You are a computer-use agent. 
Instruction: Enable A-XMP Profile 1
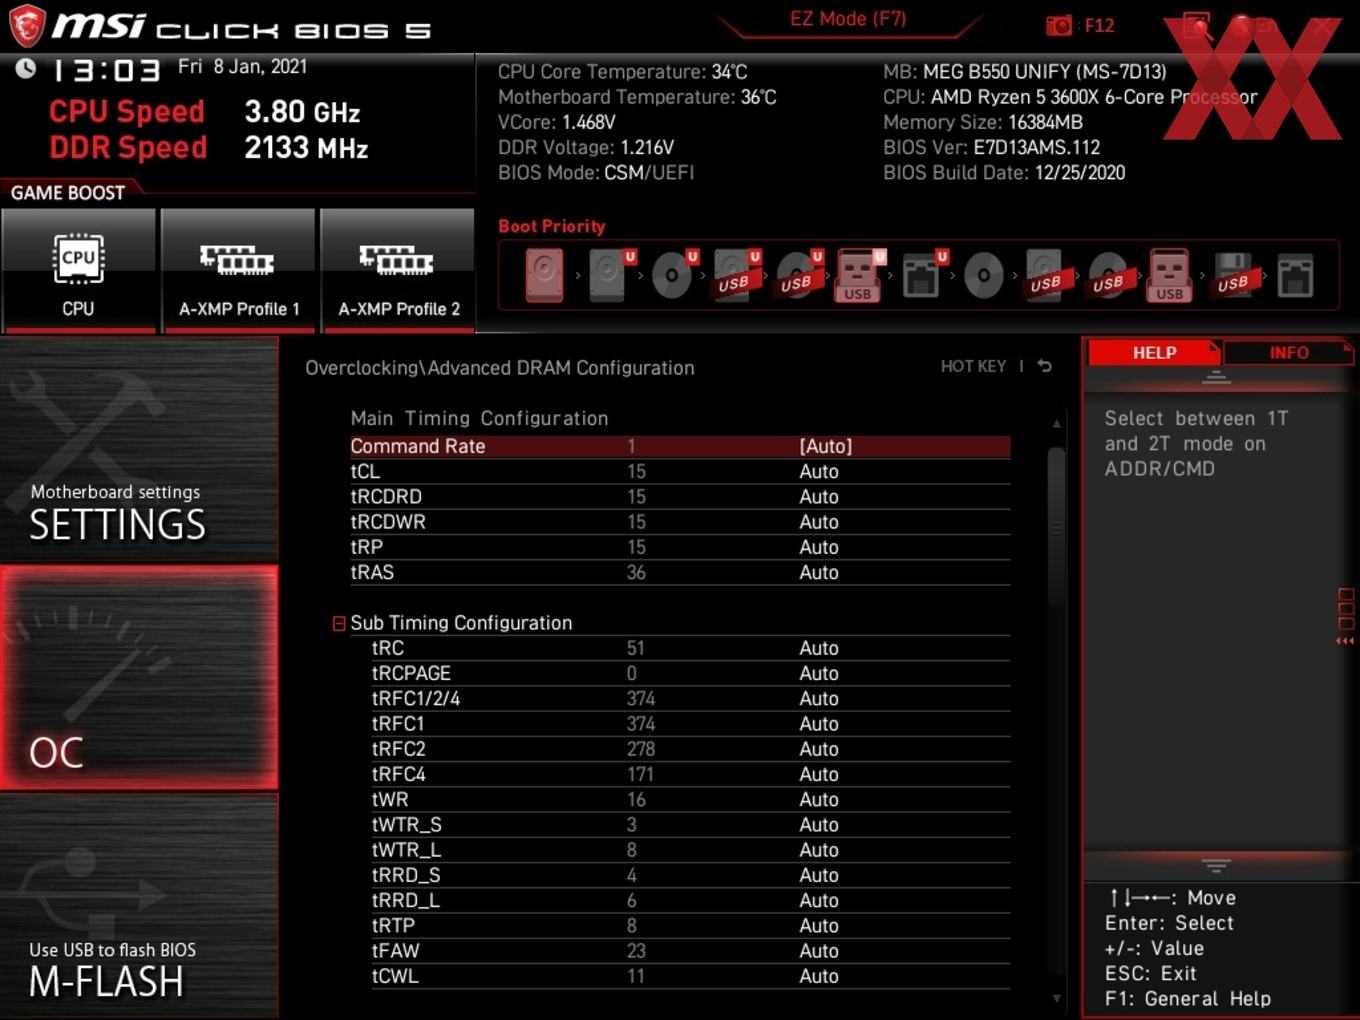238,270
